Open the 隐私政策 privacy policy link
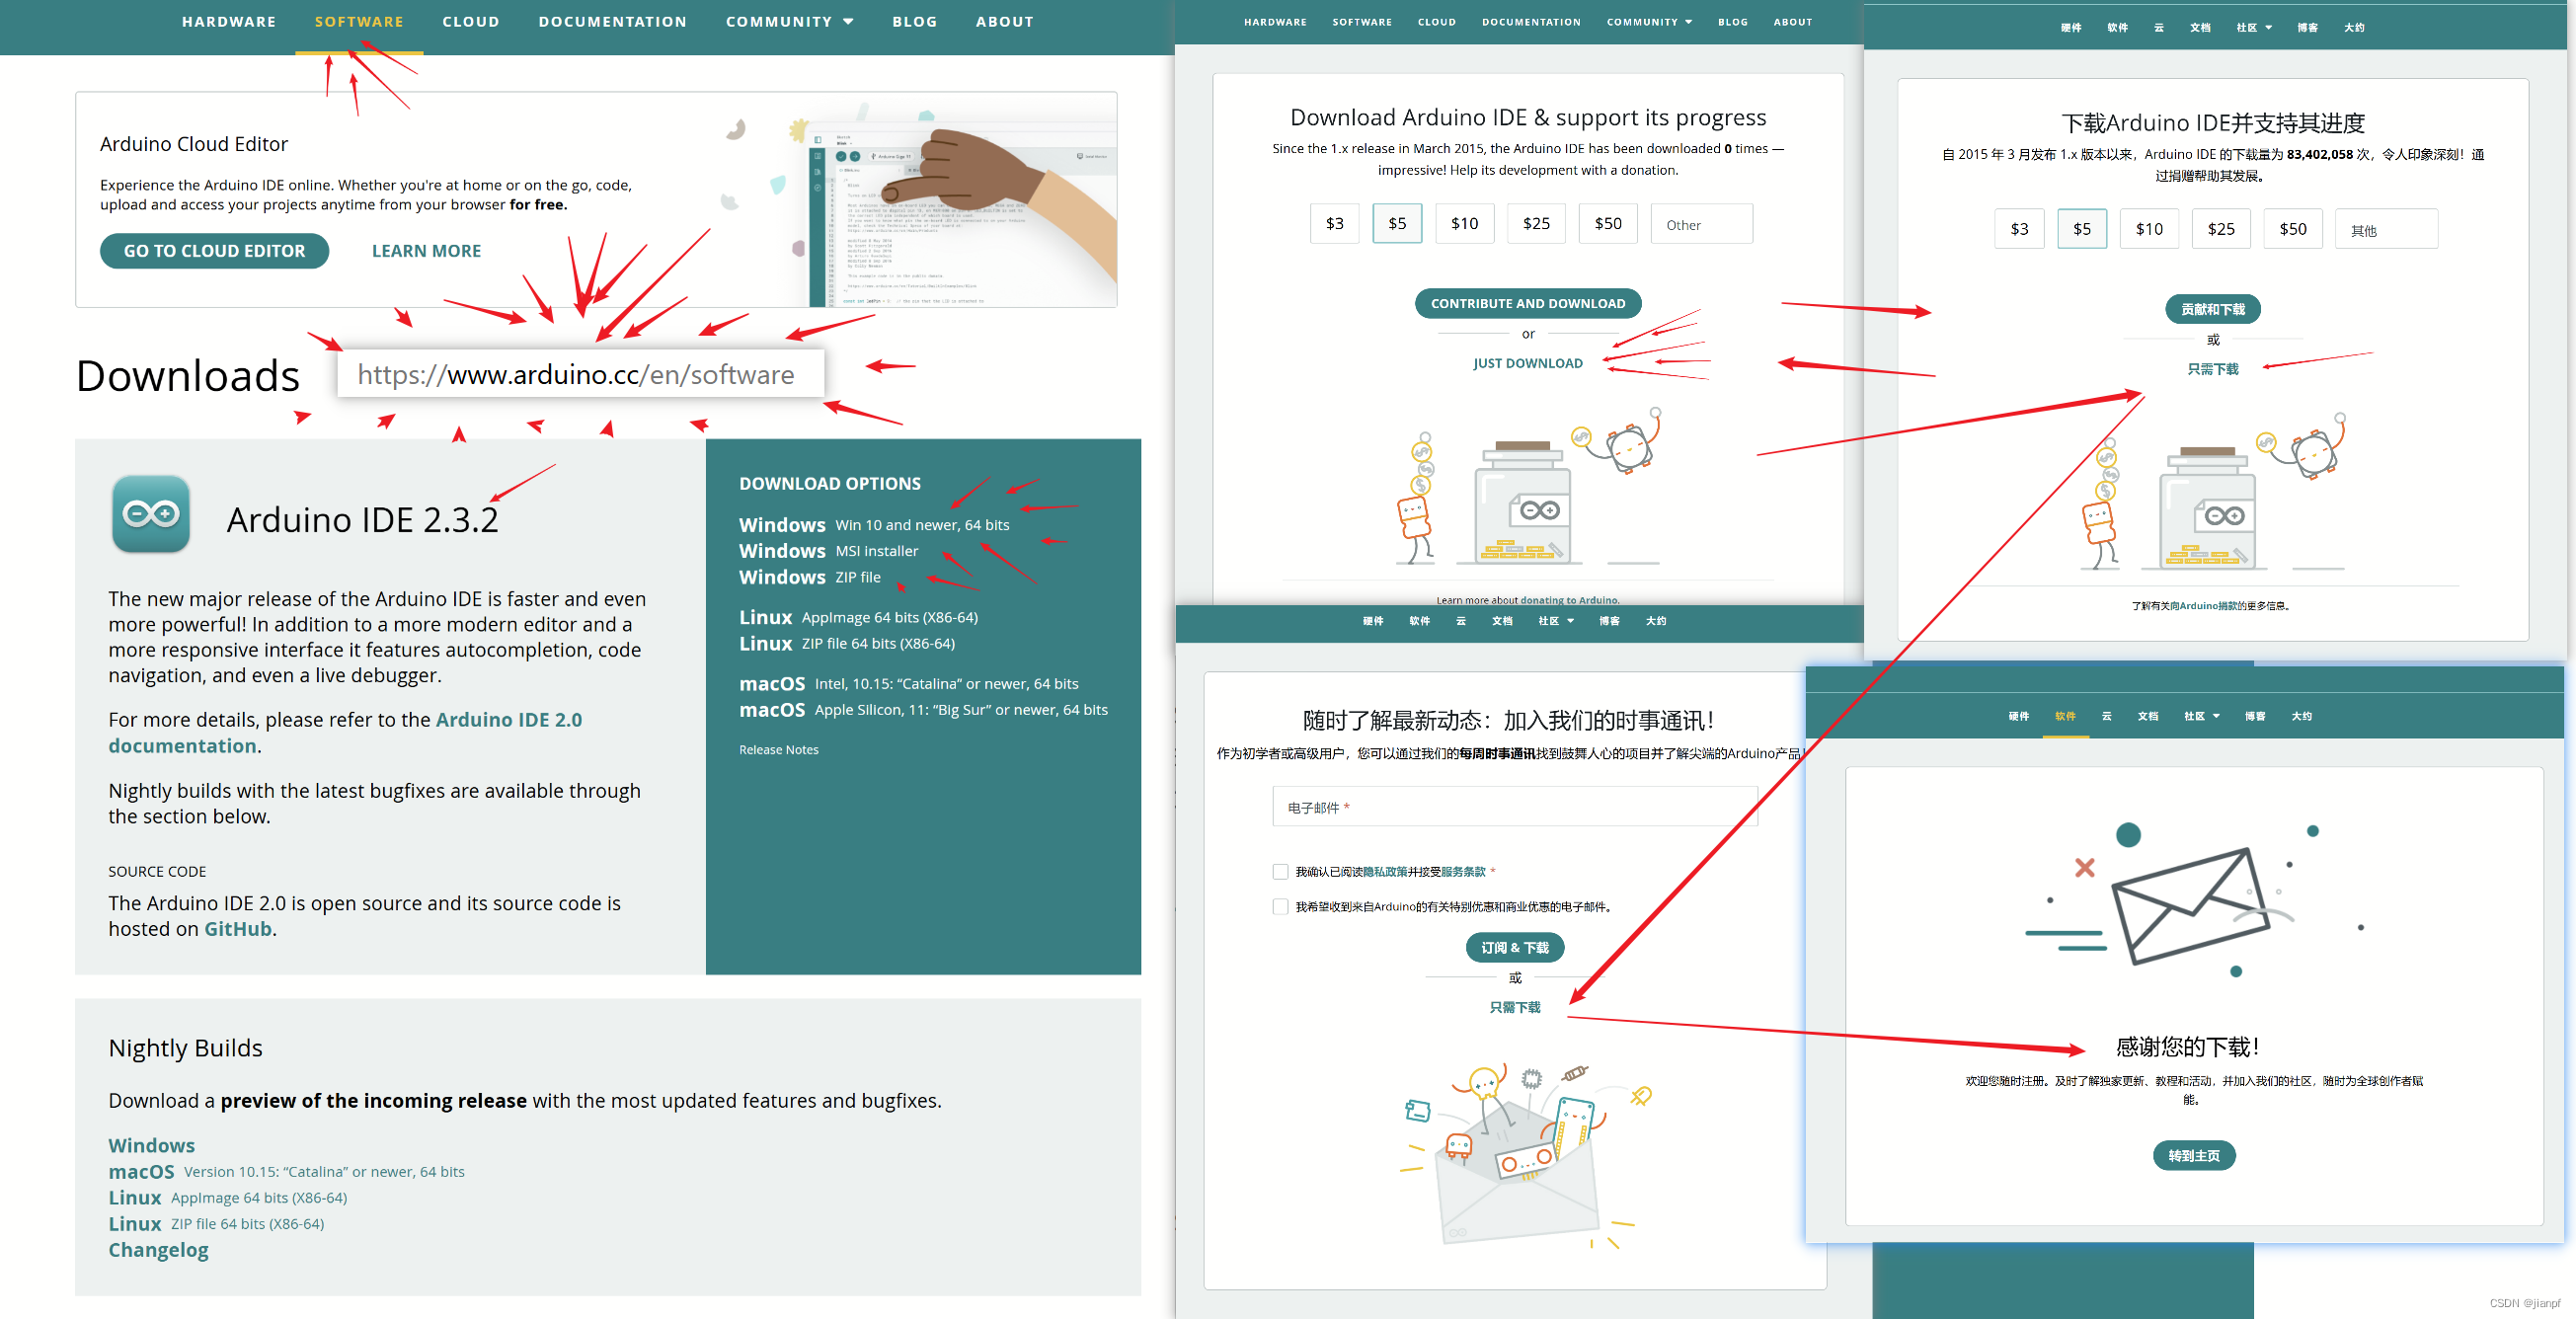 point(1385,872)
